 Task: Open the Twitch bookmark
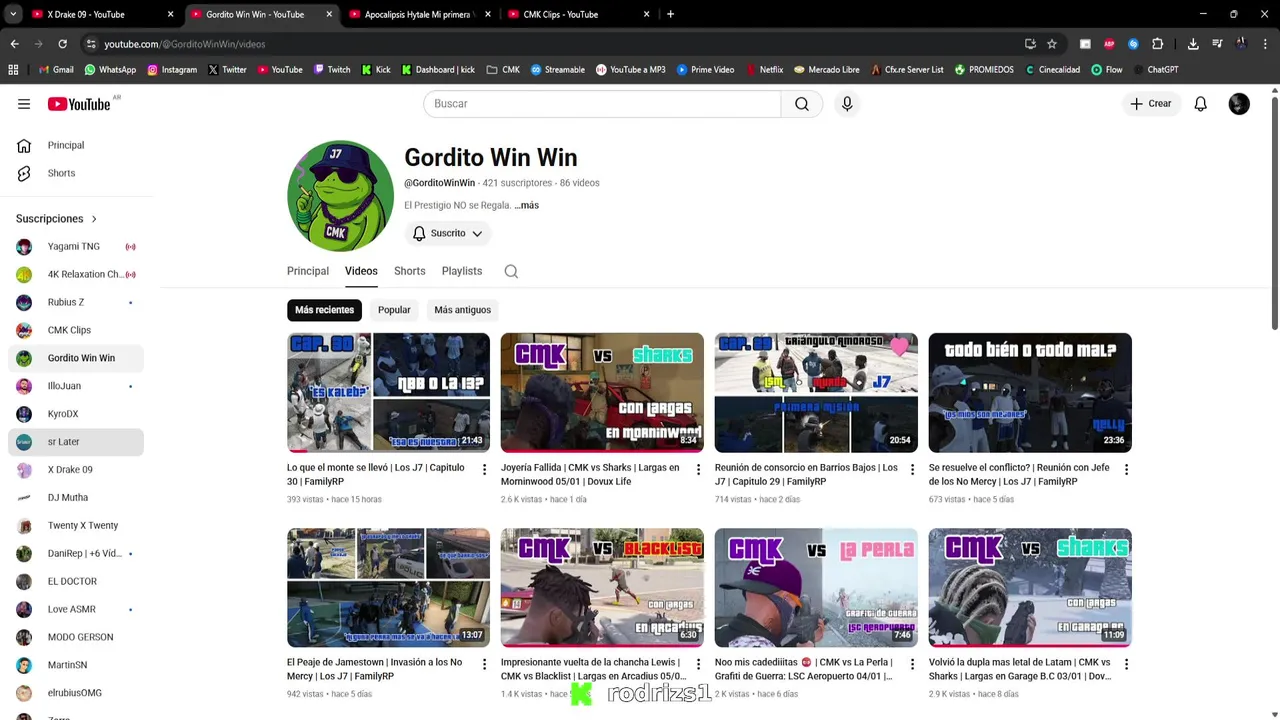(332, 70)
